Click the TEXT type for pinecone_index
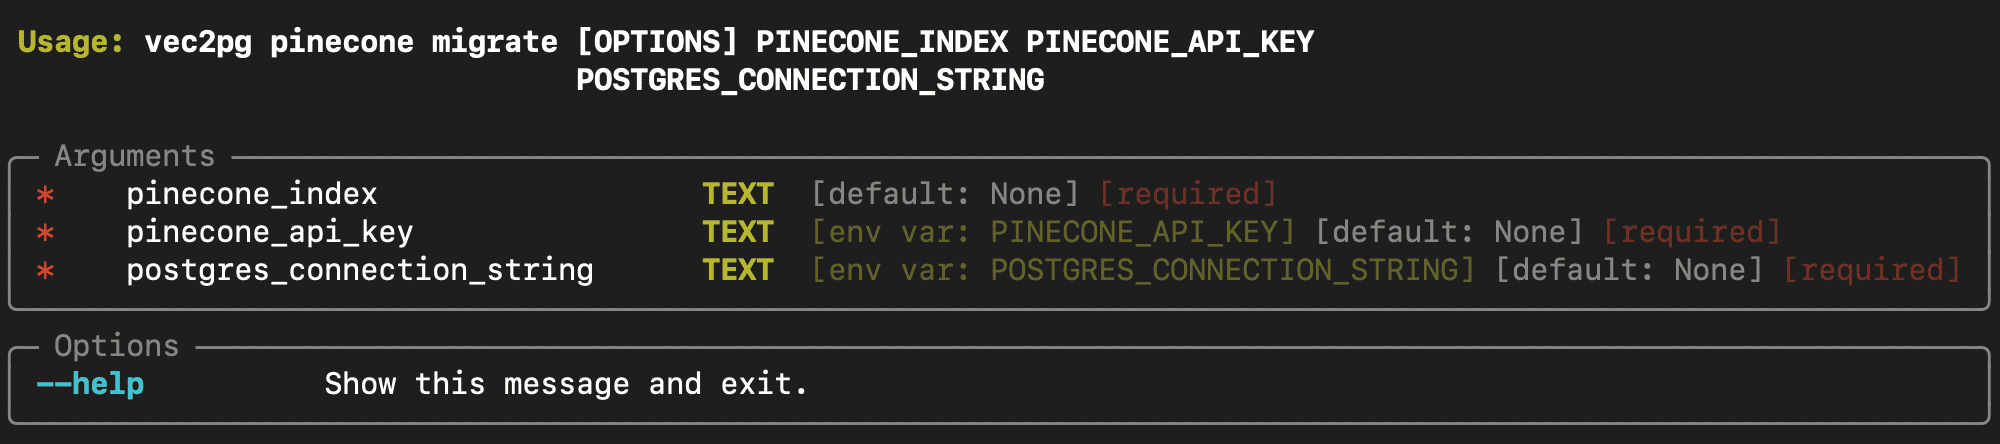Image resolution: width=2000 pixels, height=444 pixels. tap(738, 194)
